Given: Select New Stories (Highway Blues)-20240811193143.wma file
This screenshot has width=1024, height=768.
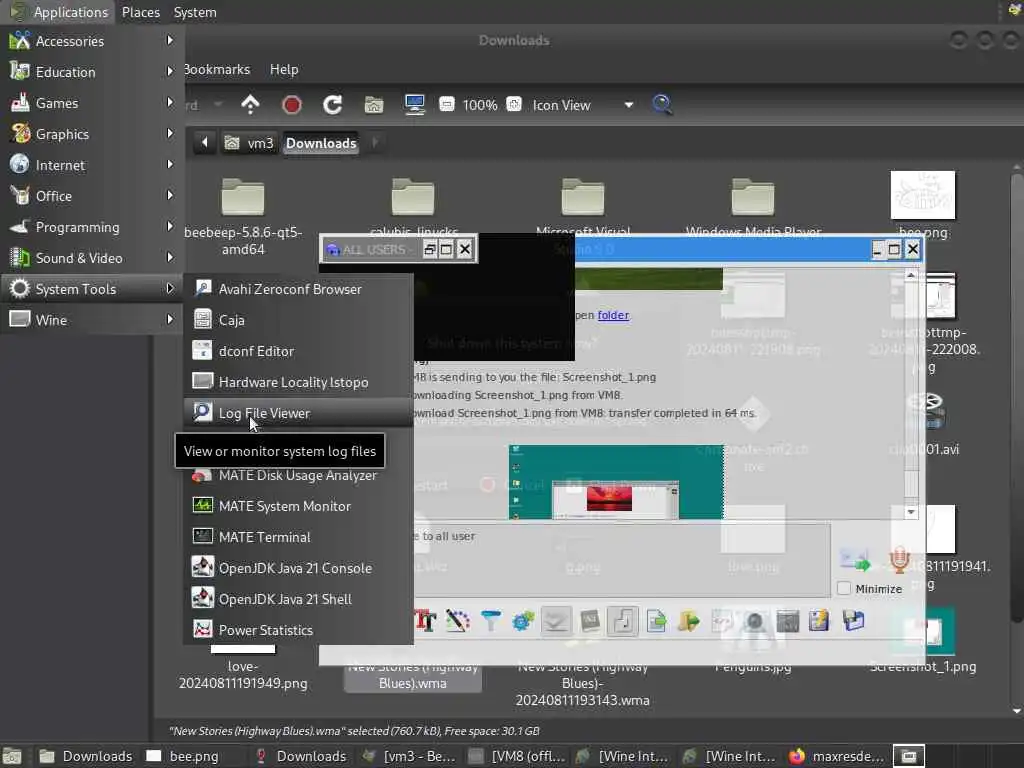Looking at the screenshot, I should (x=583, y=683).
